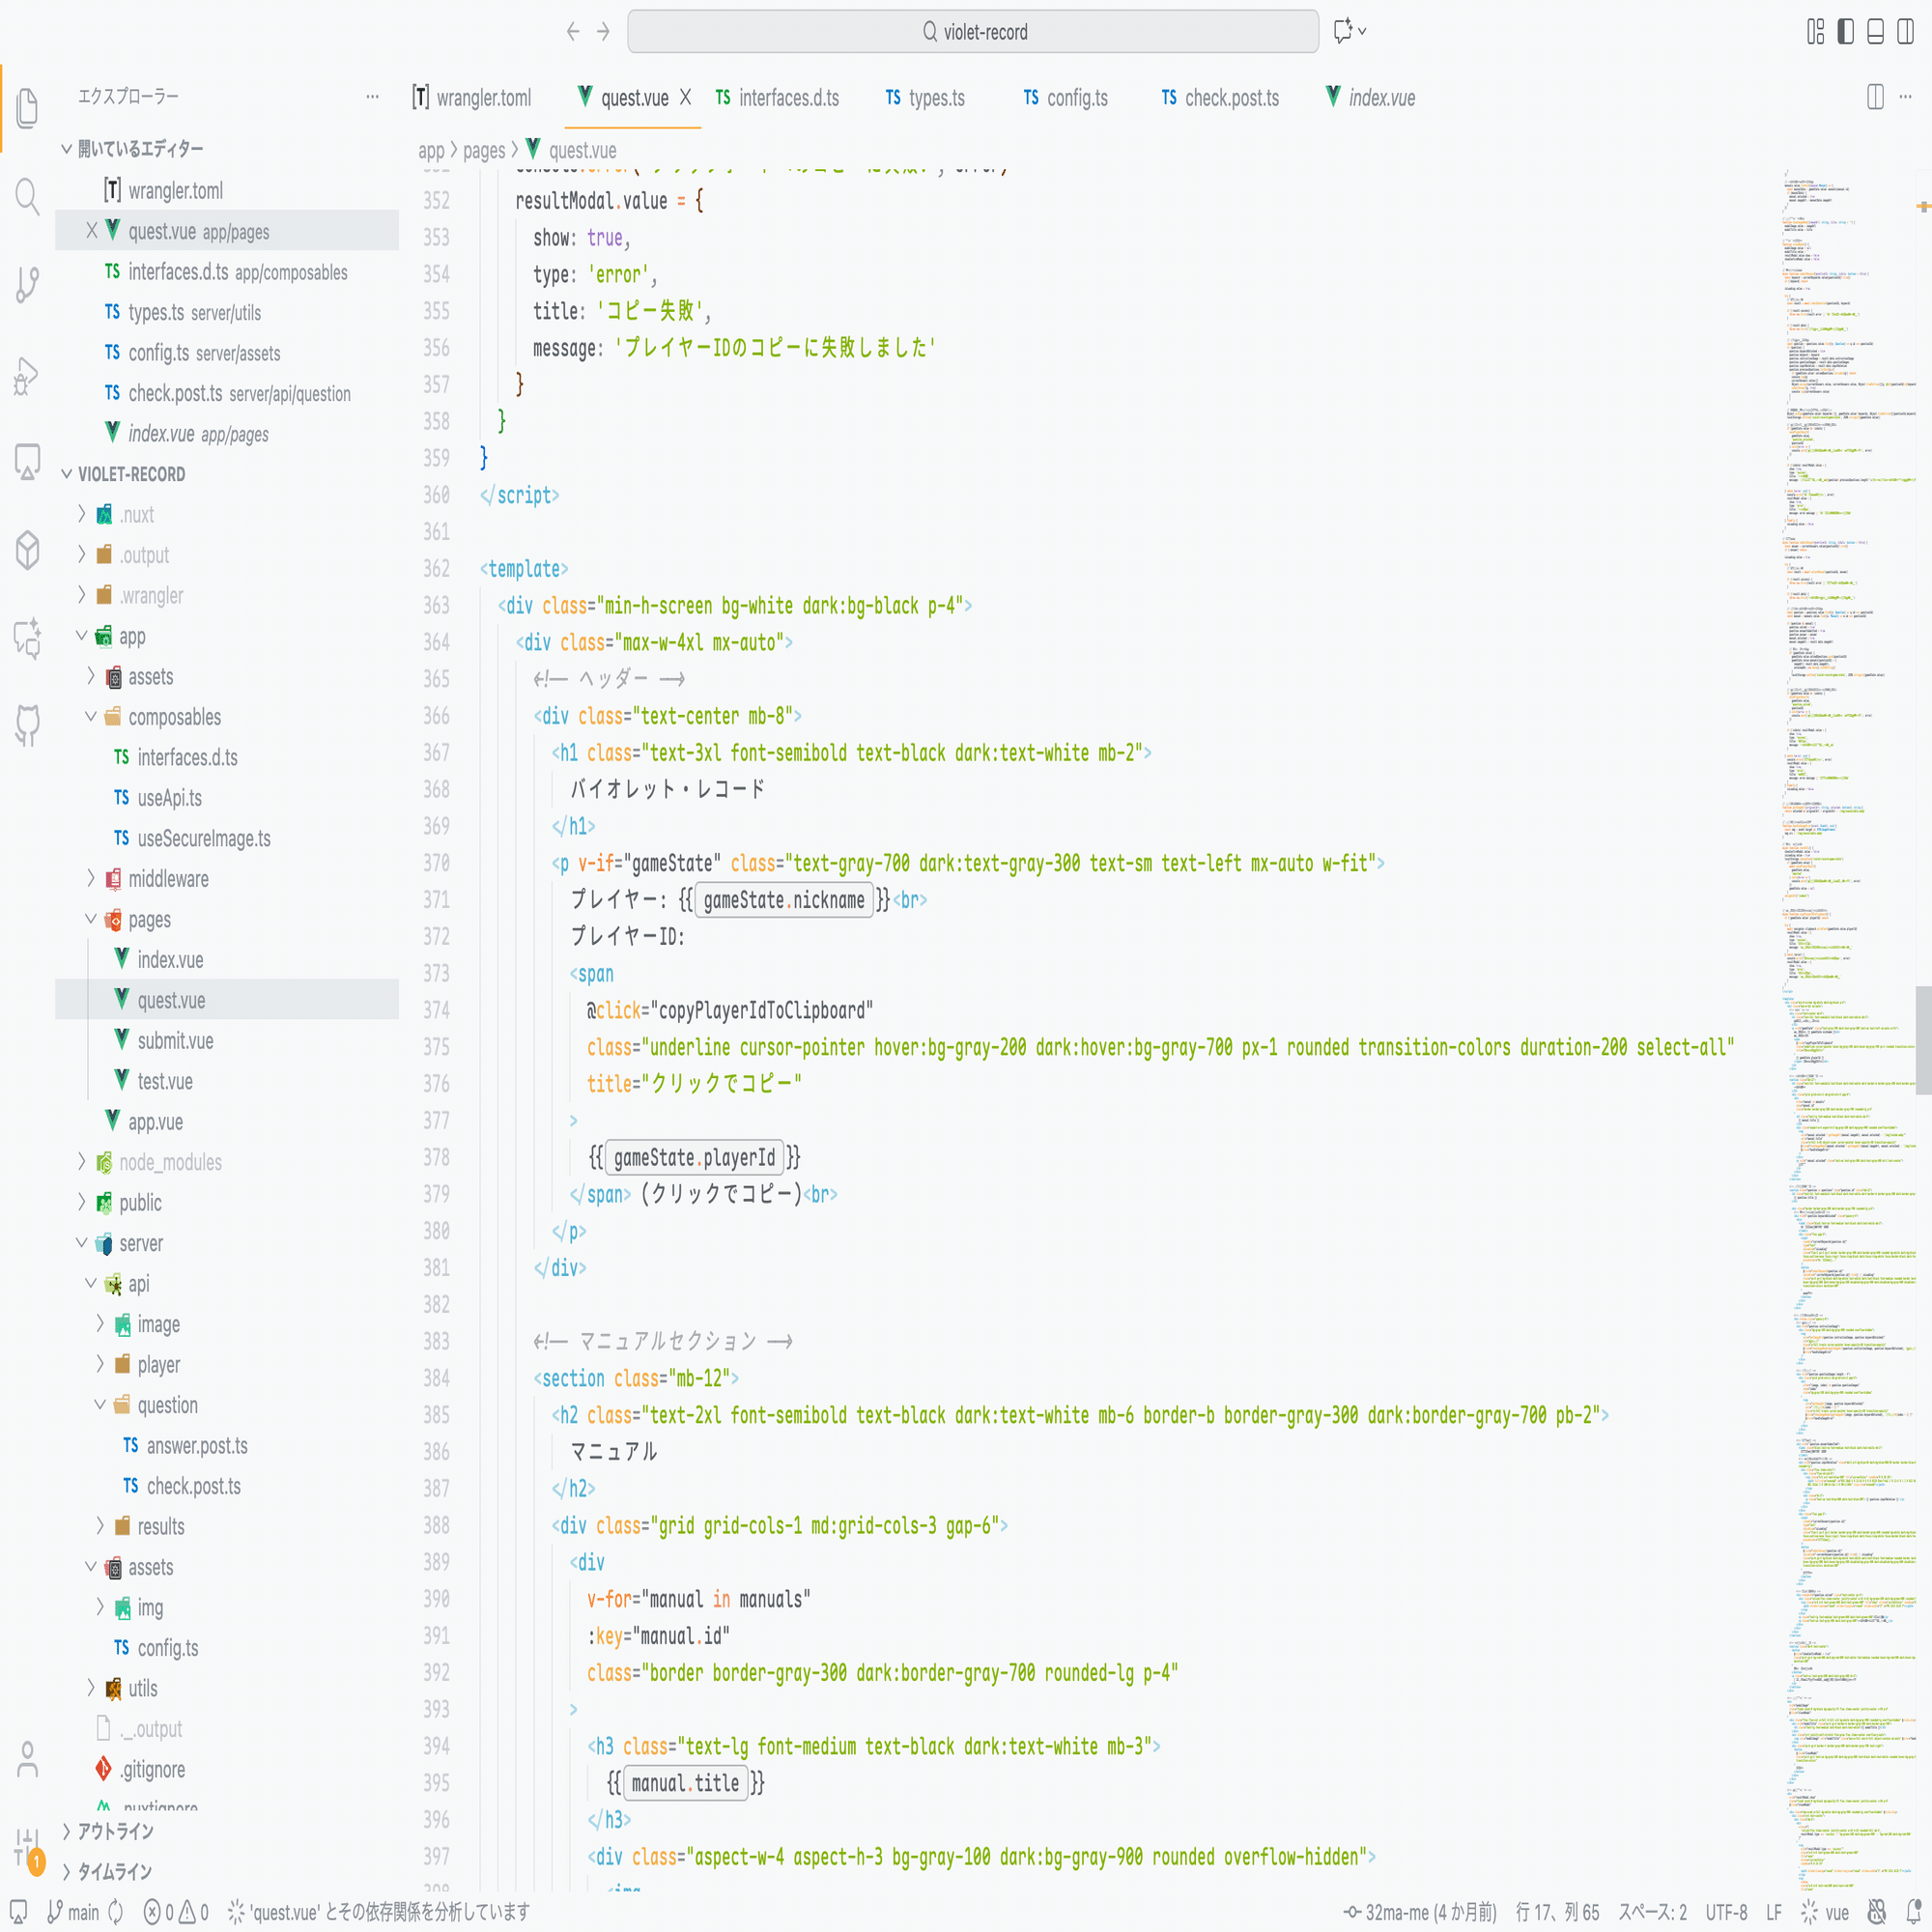
Task: Open the Accounts icon
Action: point(27,1759)
